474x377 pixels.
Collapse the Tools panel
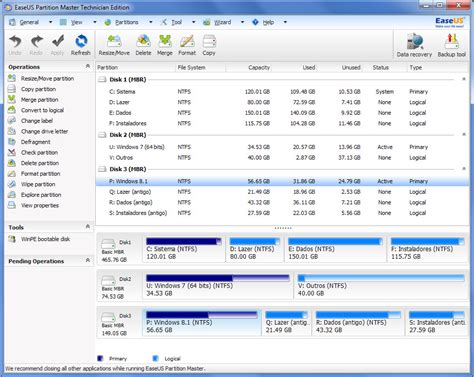tap(88, 227)
